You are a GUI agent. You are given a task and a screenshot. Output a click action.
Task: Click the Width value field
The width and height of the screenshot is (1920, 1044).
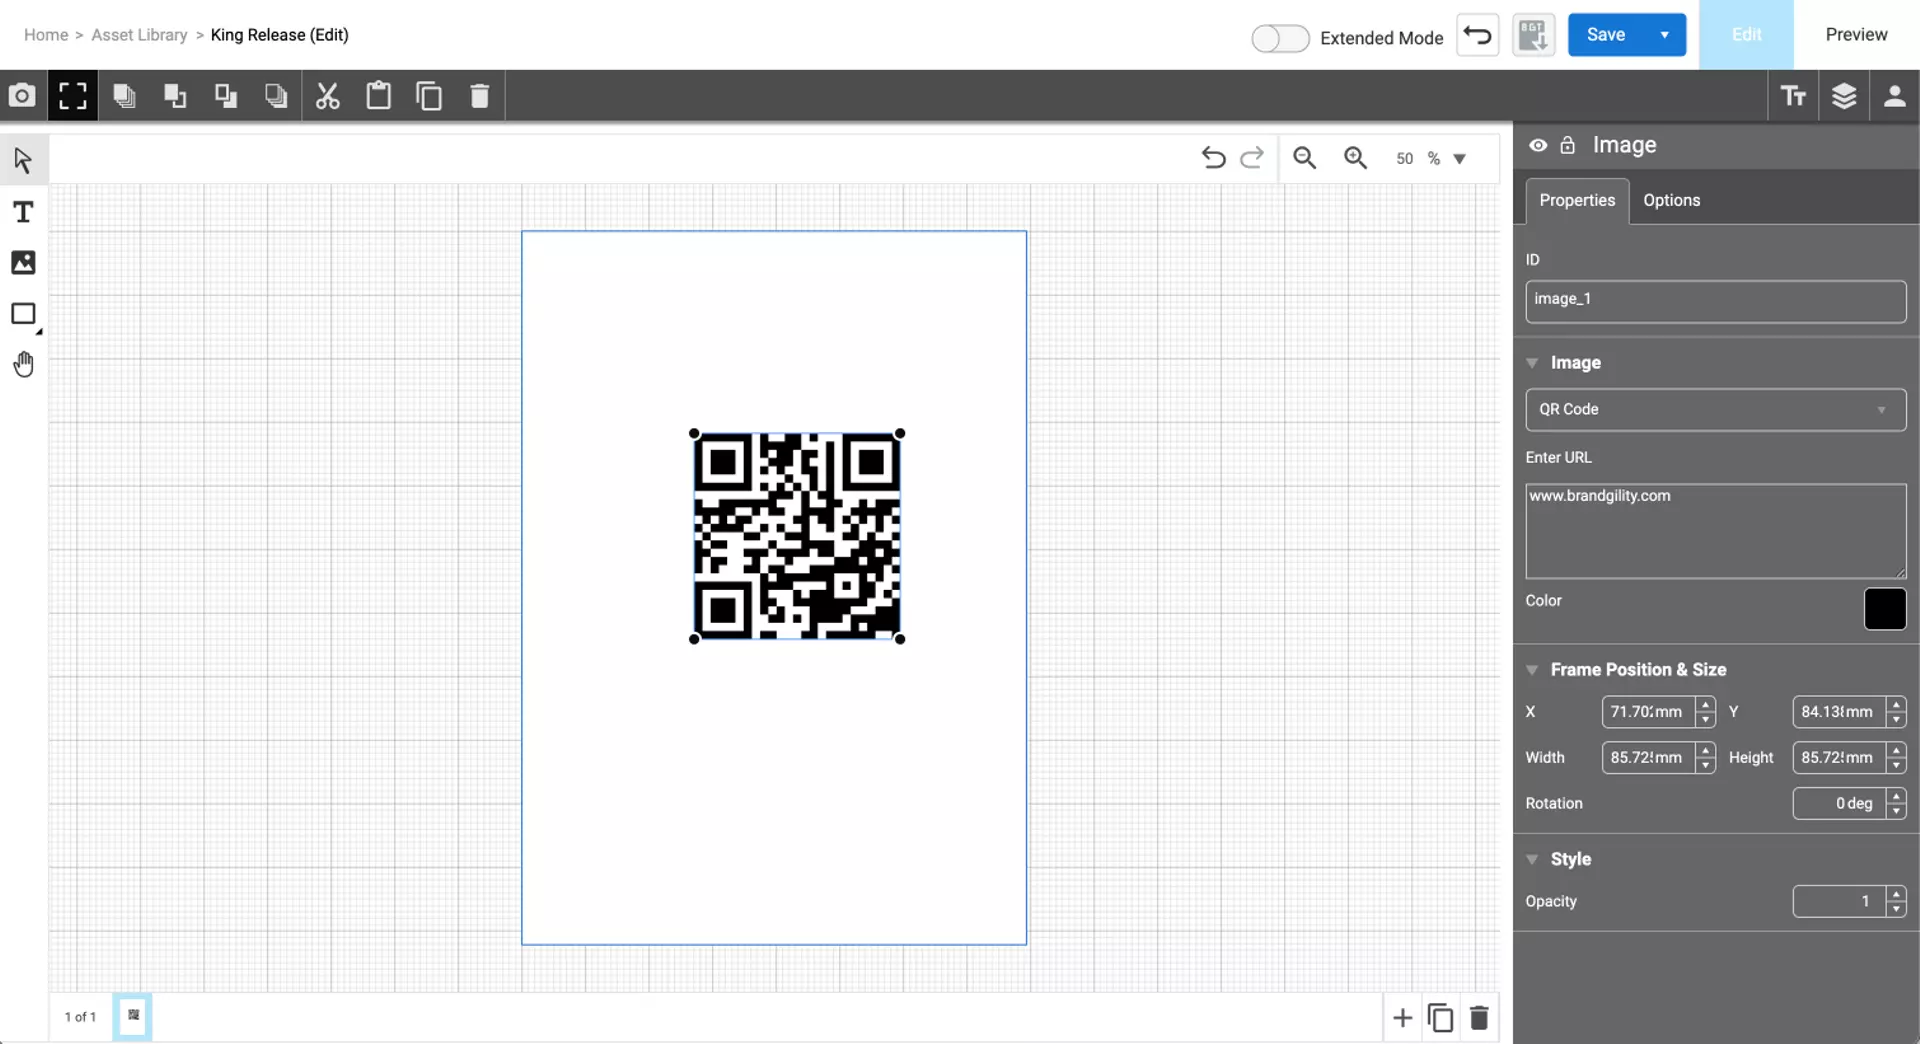coord(1647,758)
